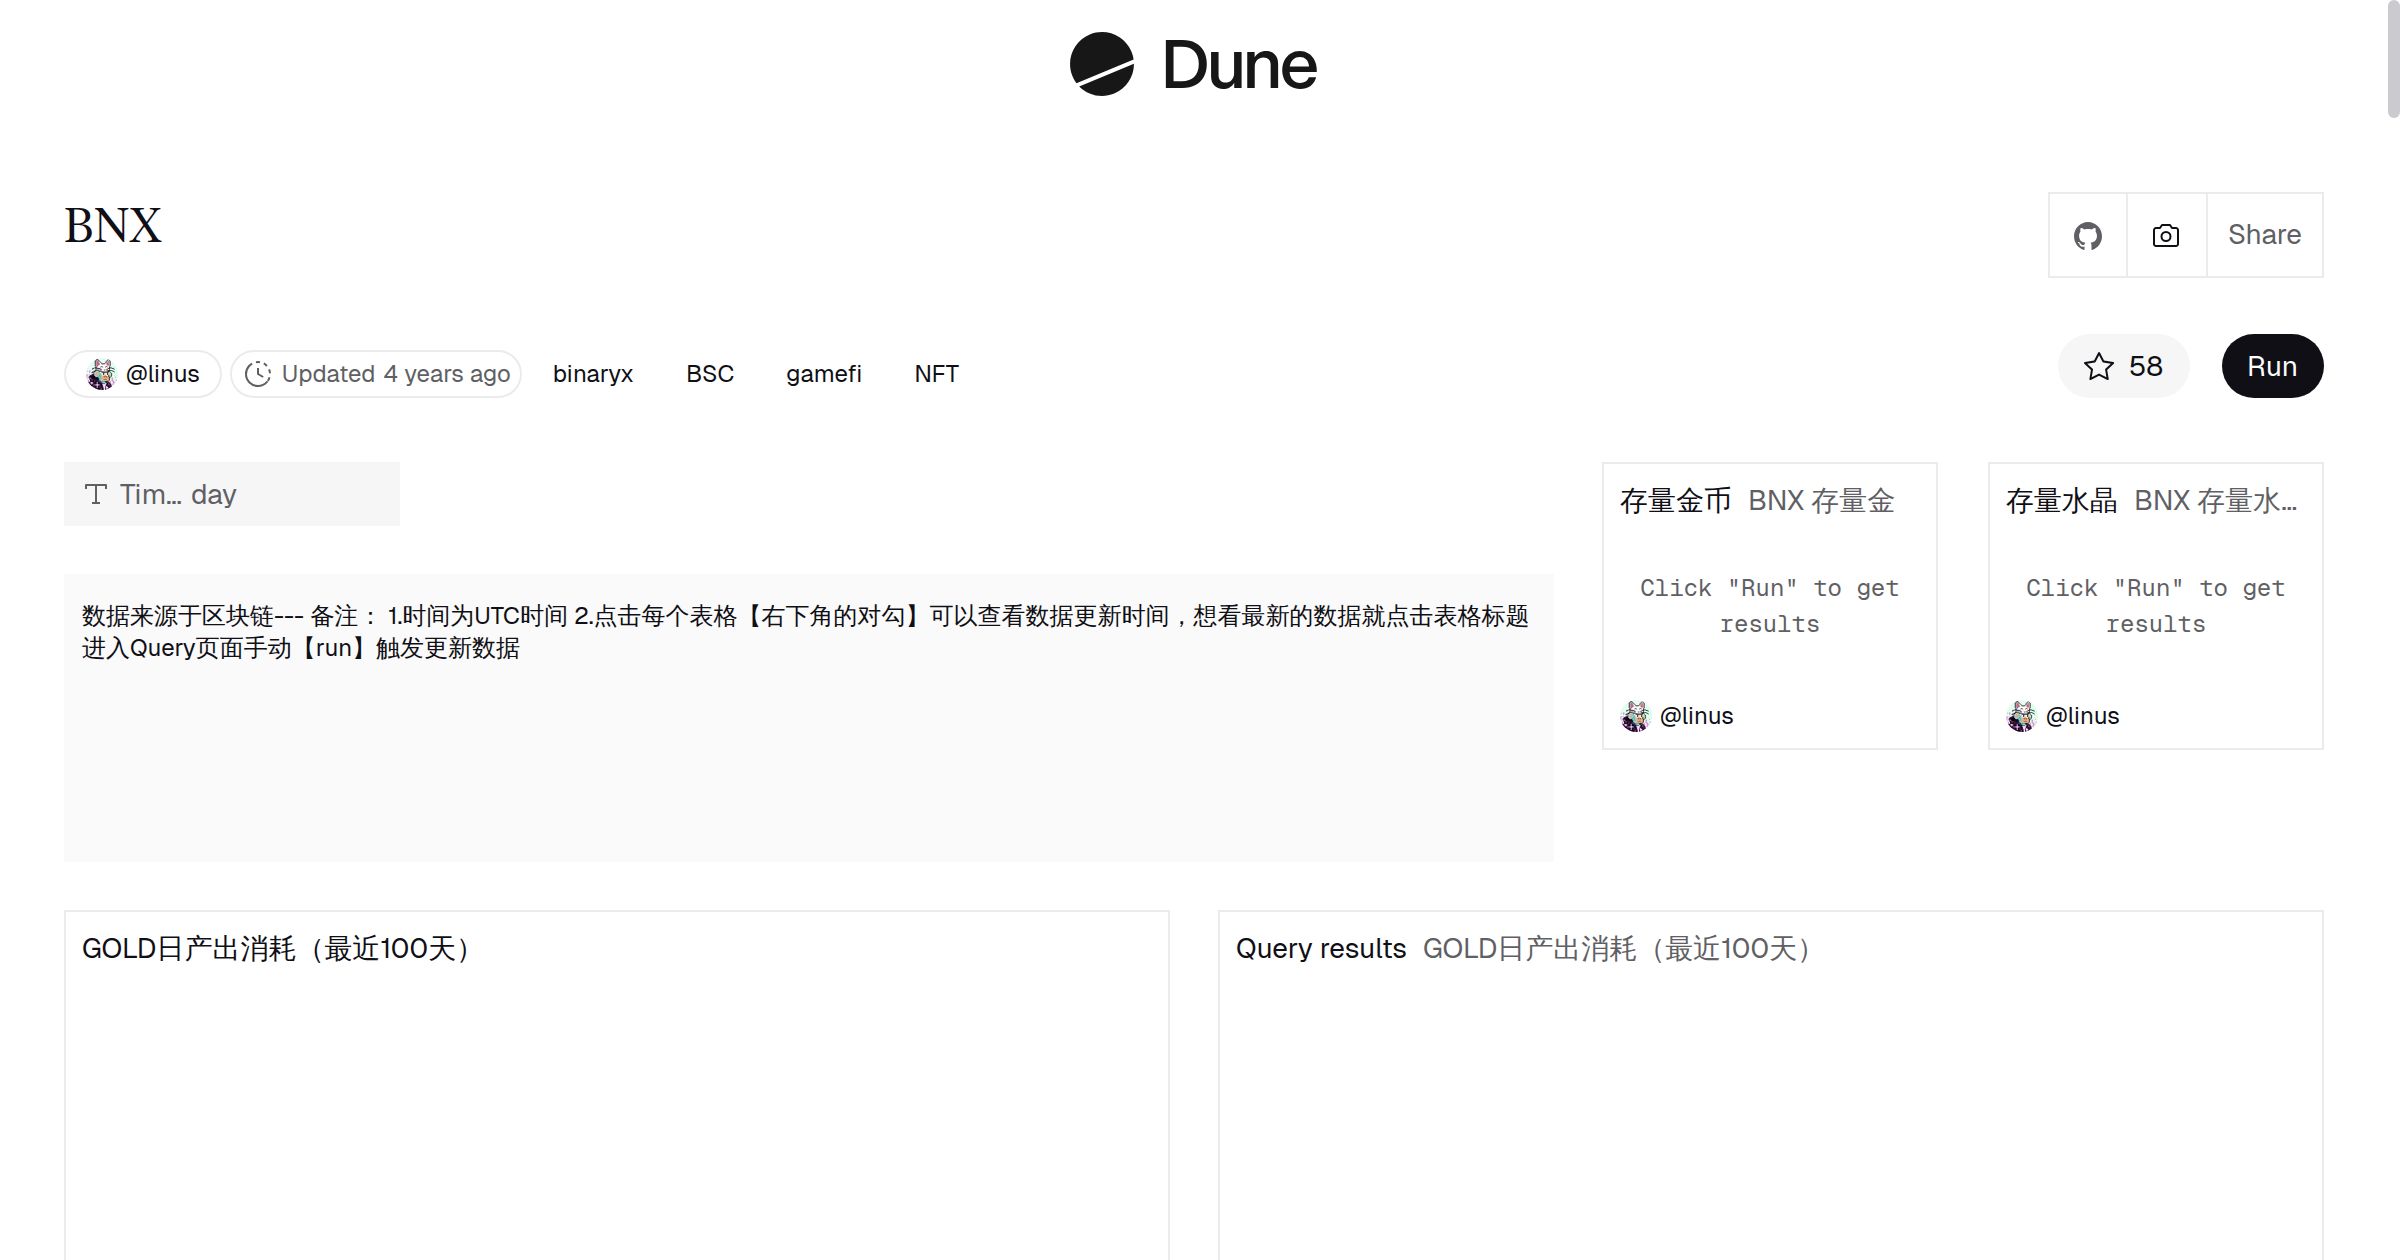The width and height of the screenshot is (2400, 1260).
Task: Open the 存量金币 query title
Action: (x=1675, y=501)
